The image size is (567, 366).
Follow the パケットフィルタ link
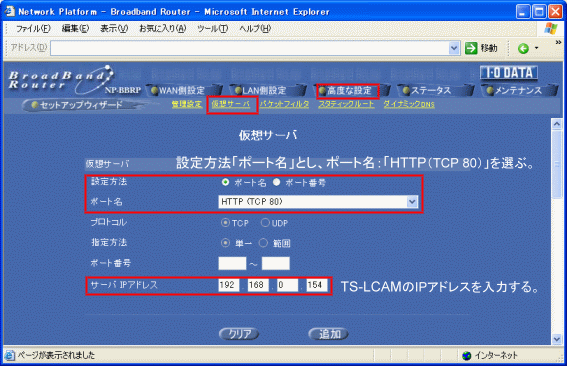[x=284, y=104]
